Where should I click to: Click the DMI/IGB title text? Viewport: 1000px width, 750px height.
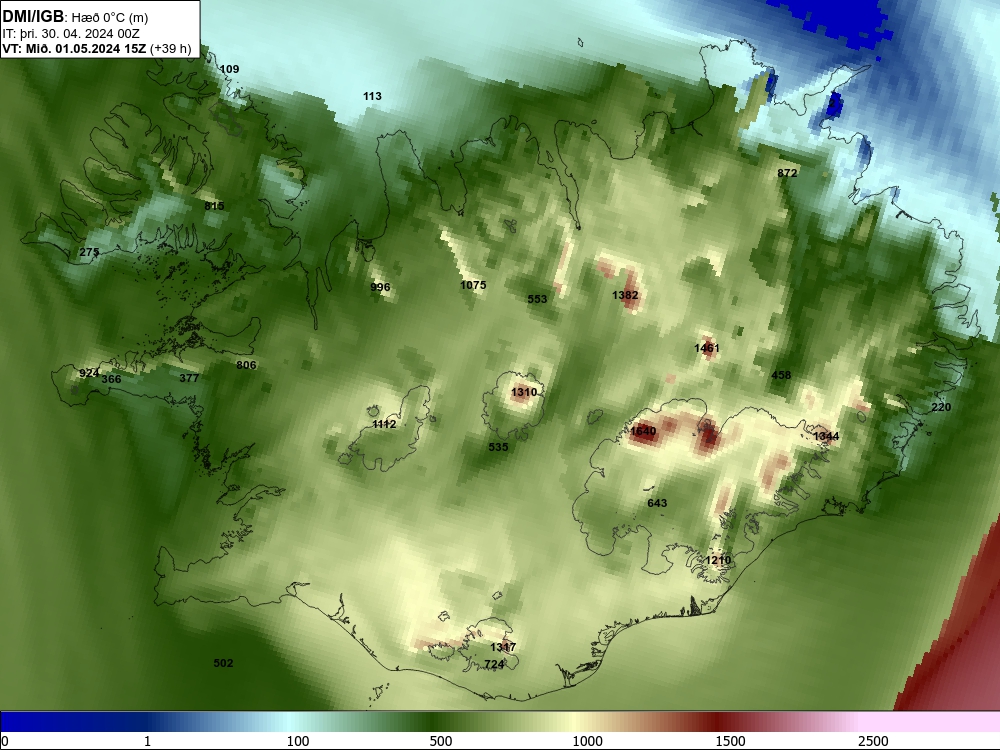coord(33,17)
